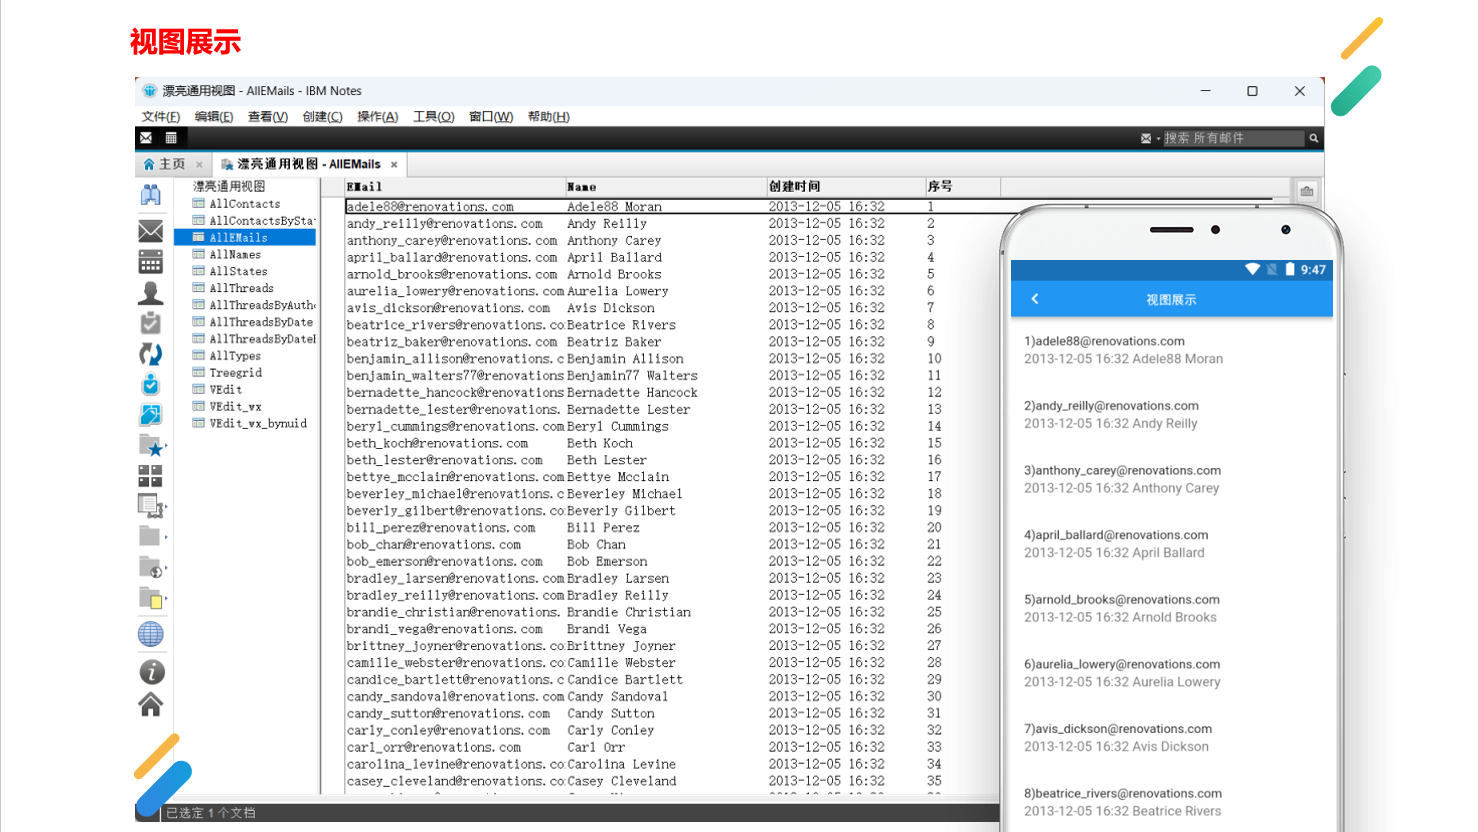Select the bill_perez@renovations.com row

coord(671,528)
